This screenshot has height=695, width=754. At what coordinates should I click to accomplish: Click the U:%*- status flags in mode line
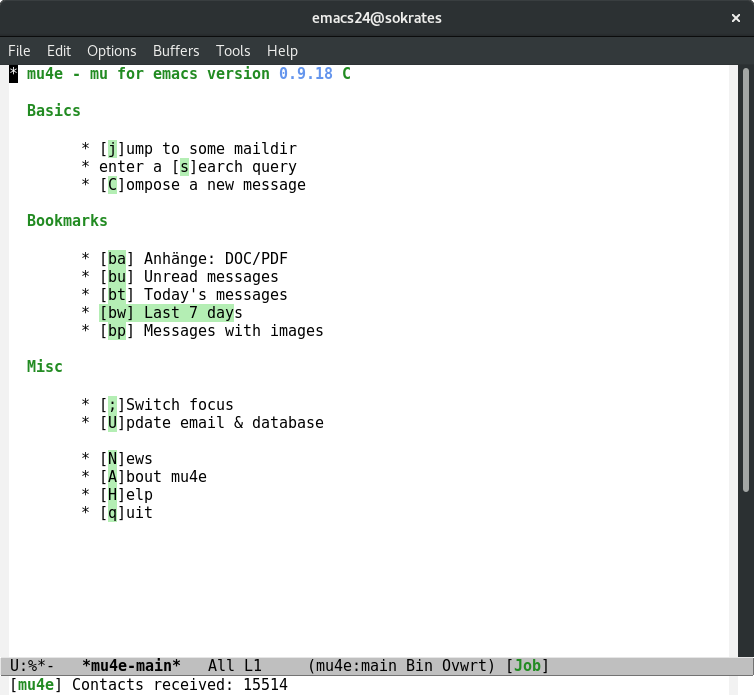(x=32, y=666)
